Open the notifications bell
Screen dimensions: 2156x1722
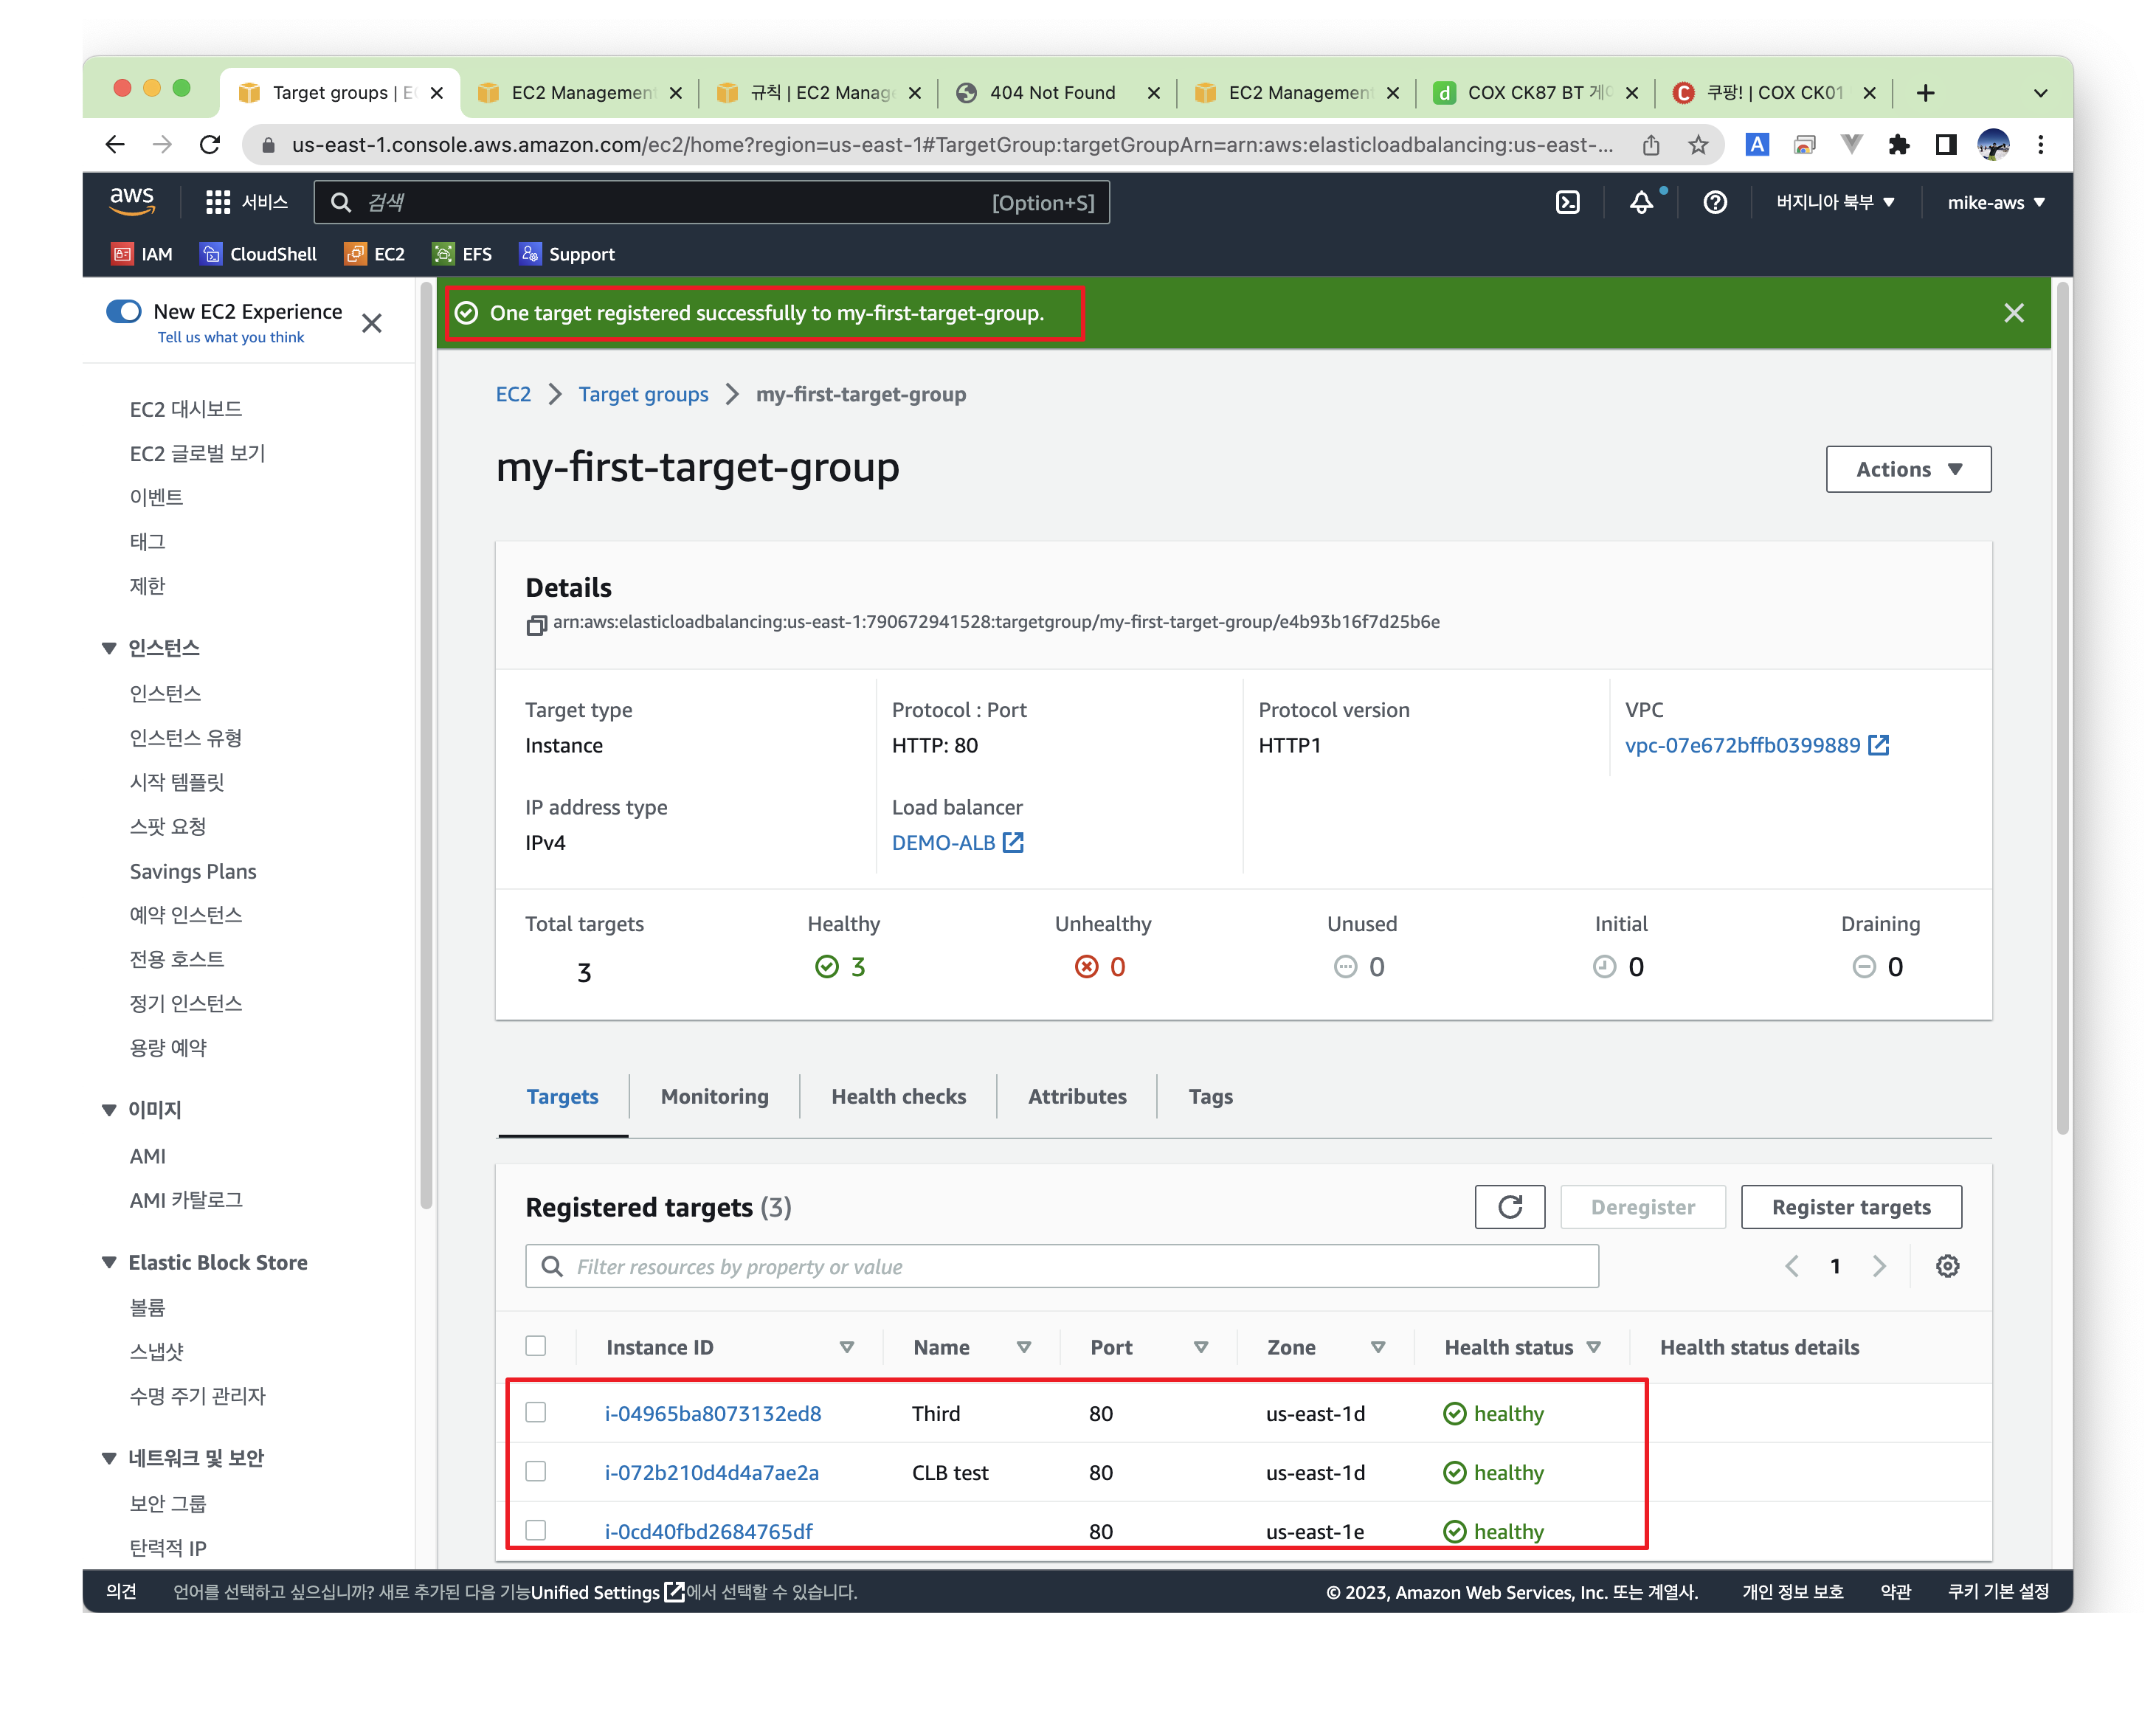pos(1641,202)
